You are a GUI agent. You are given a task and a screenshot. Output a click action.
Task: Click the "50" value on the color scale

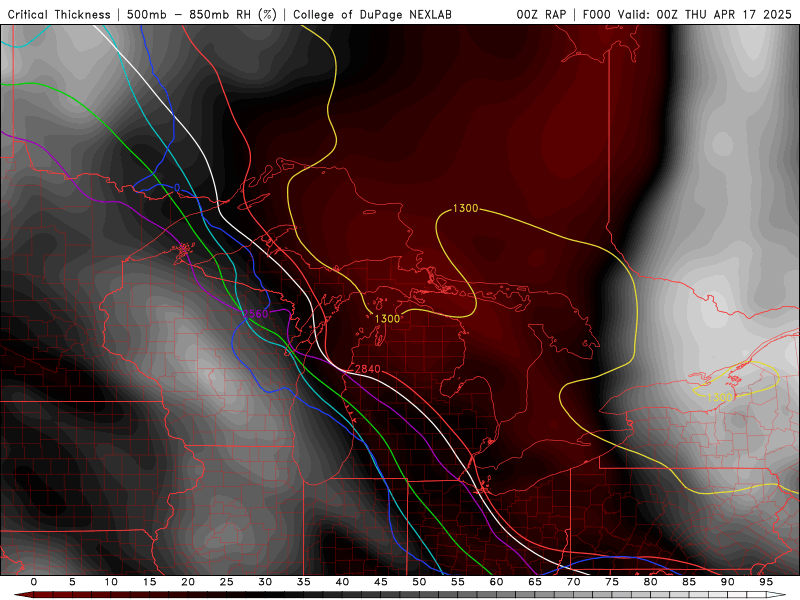[x=419, y=582]
